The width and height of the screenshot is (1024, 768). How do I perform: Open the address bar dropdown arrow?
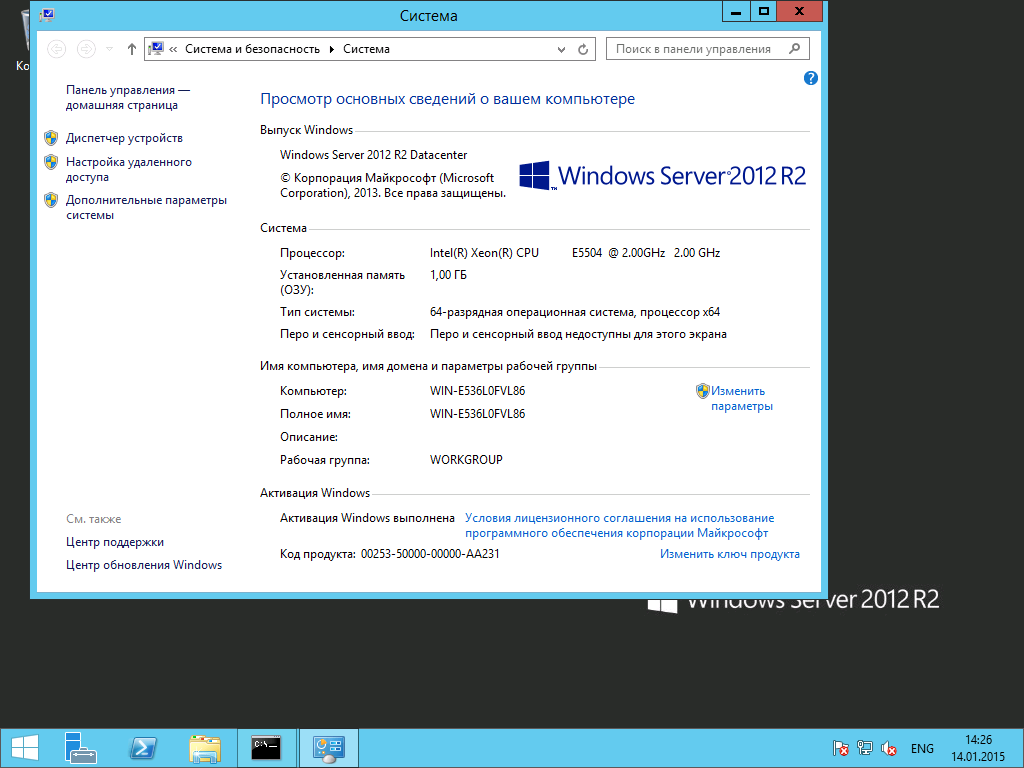[x=560, y=48]
